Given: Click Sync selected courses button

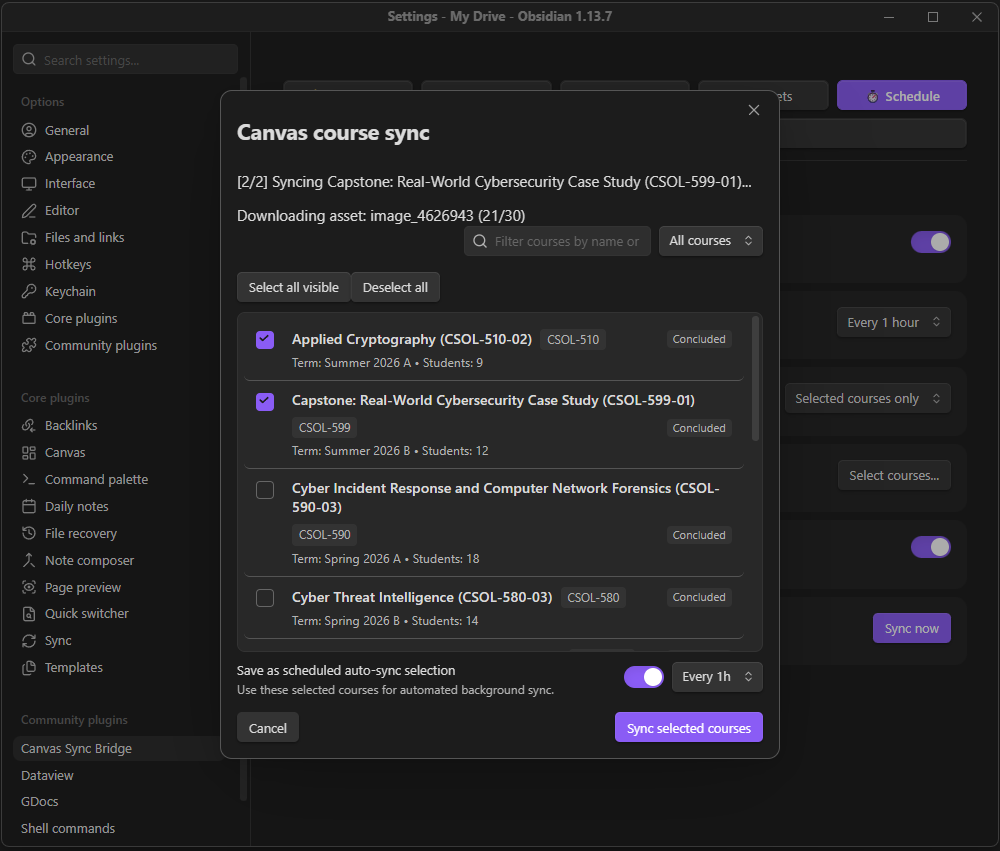Looking at the screenshot, I should tap(688, 728).
